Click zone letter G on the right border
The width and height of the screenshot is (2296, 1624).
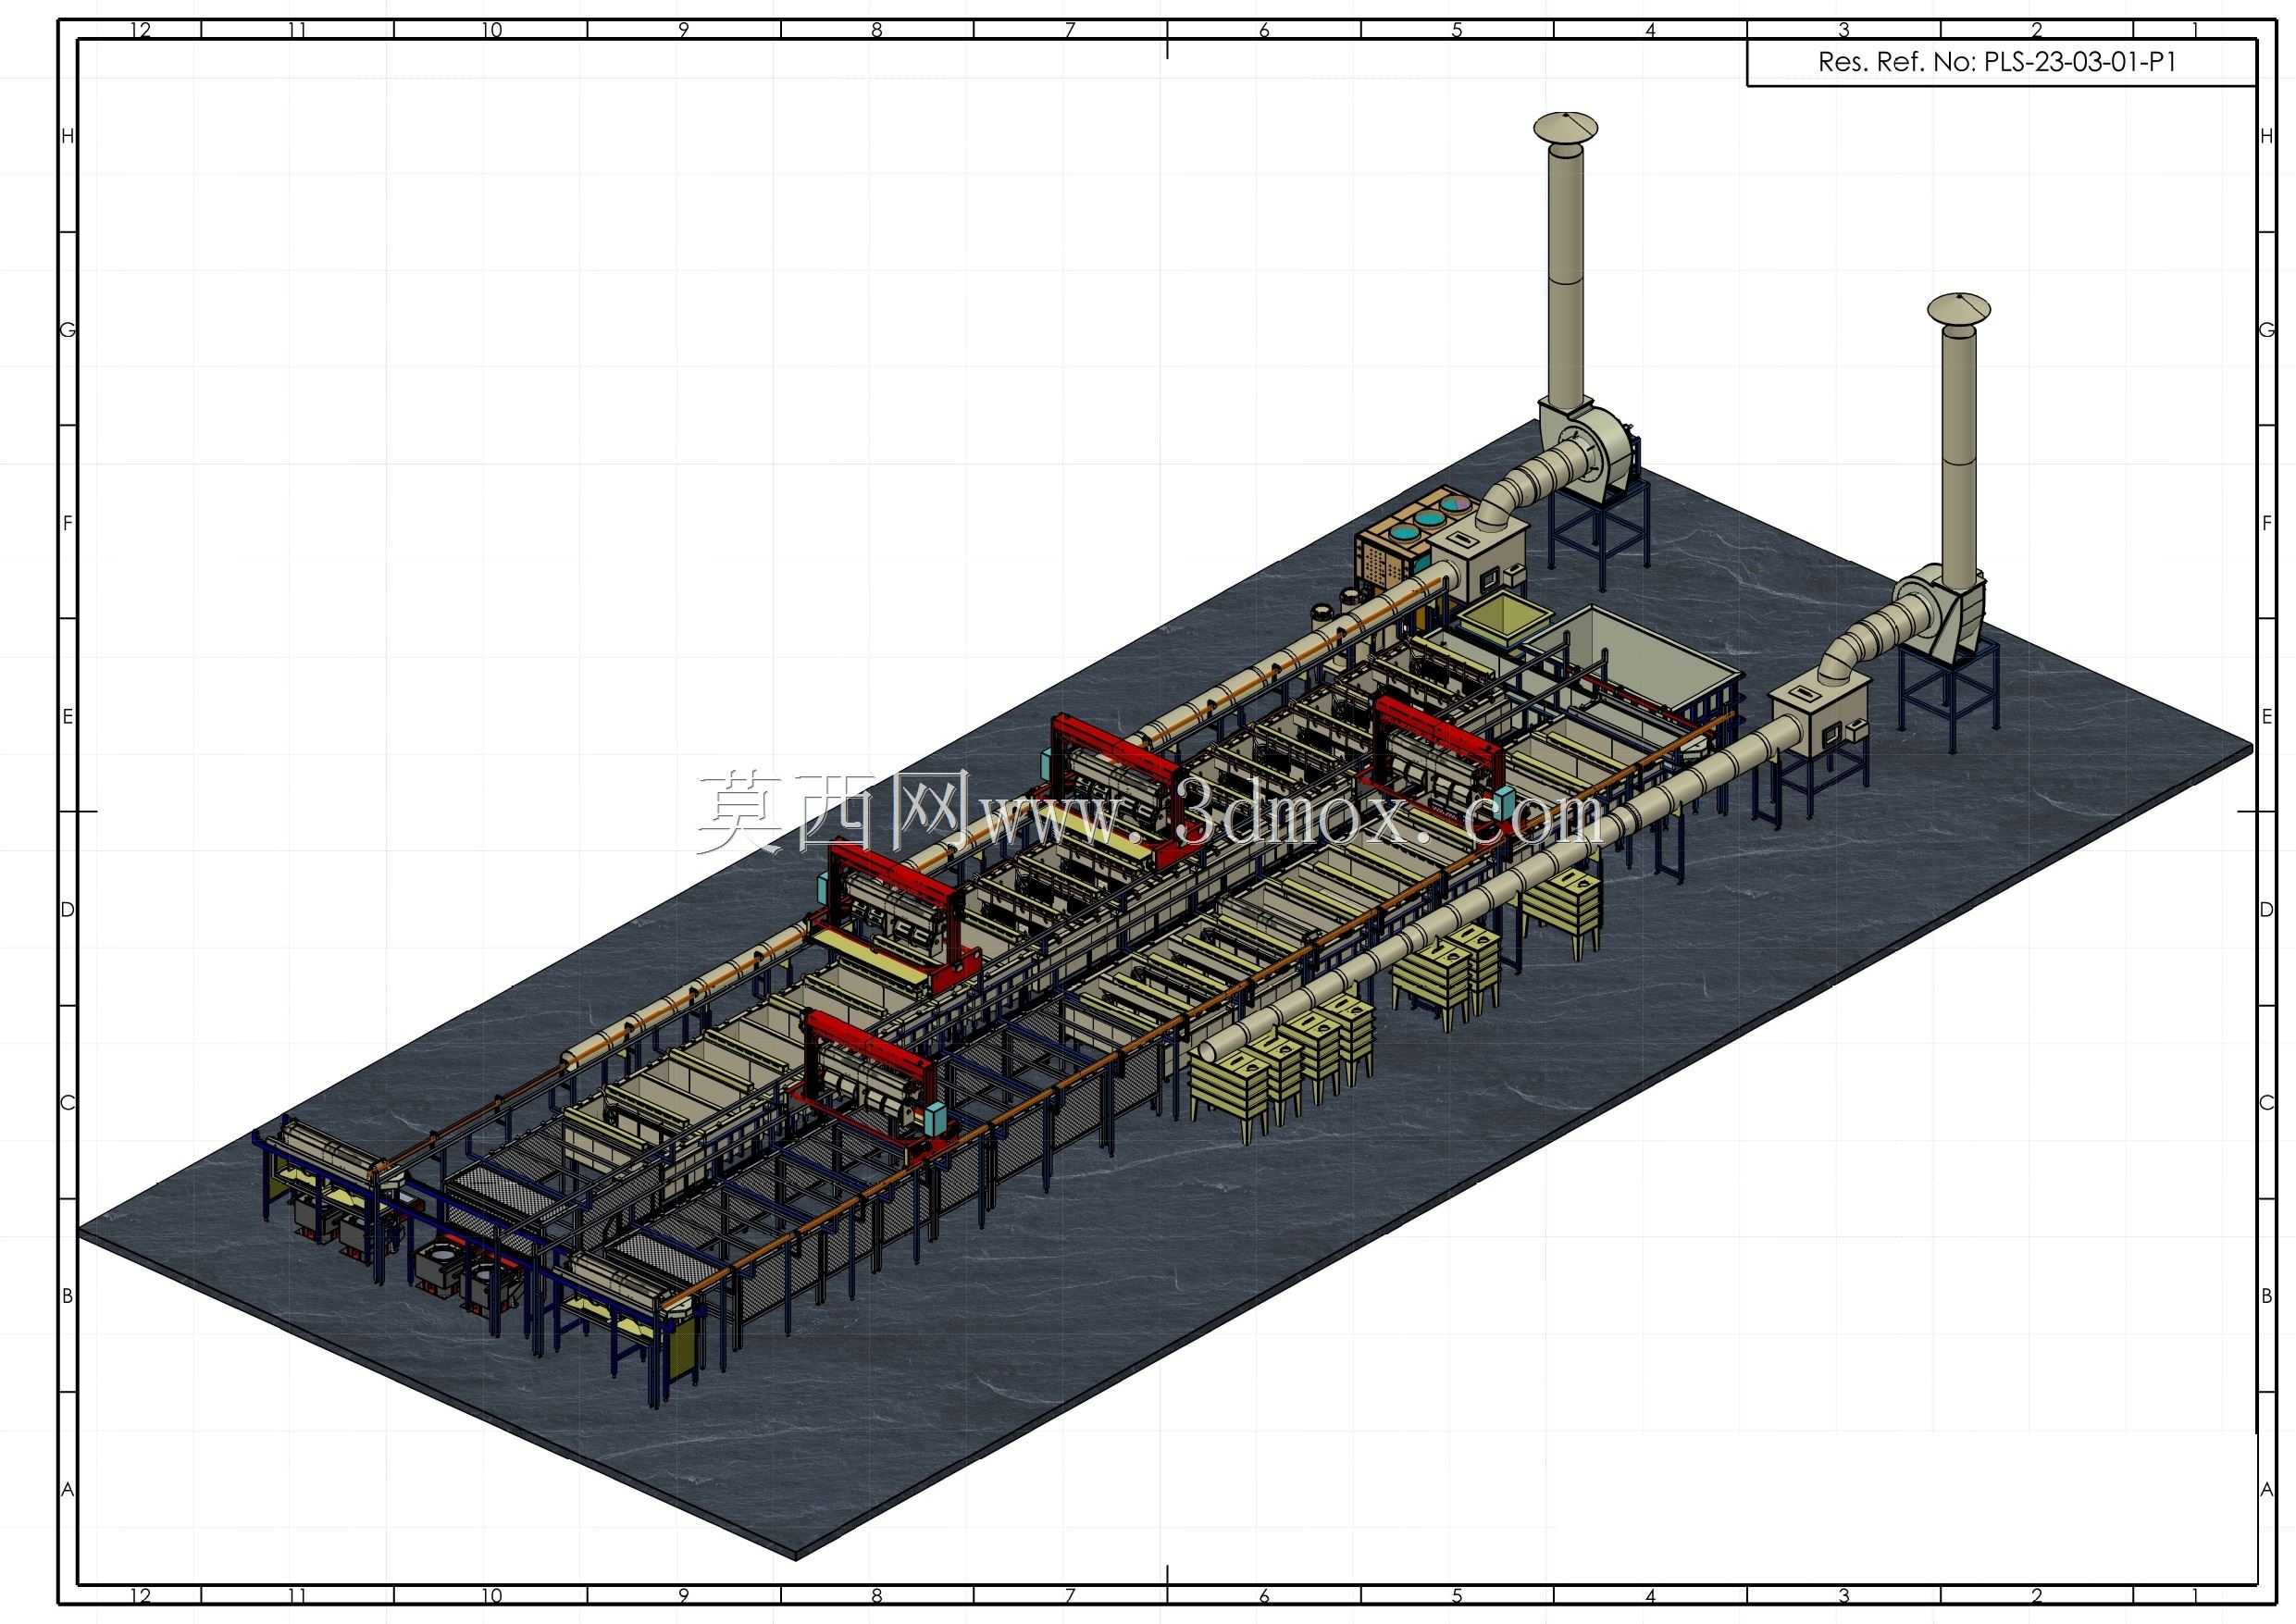coord(2266,329)
